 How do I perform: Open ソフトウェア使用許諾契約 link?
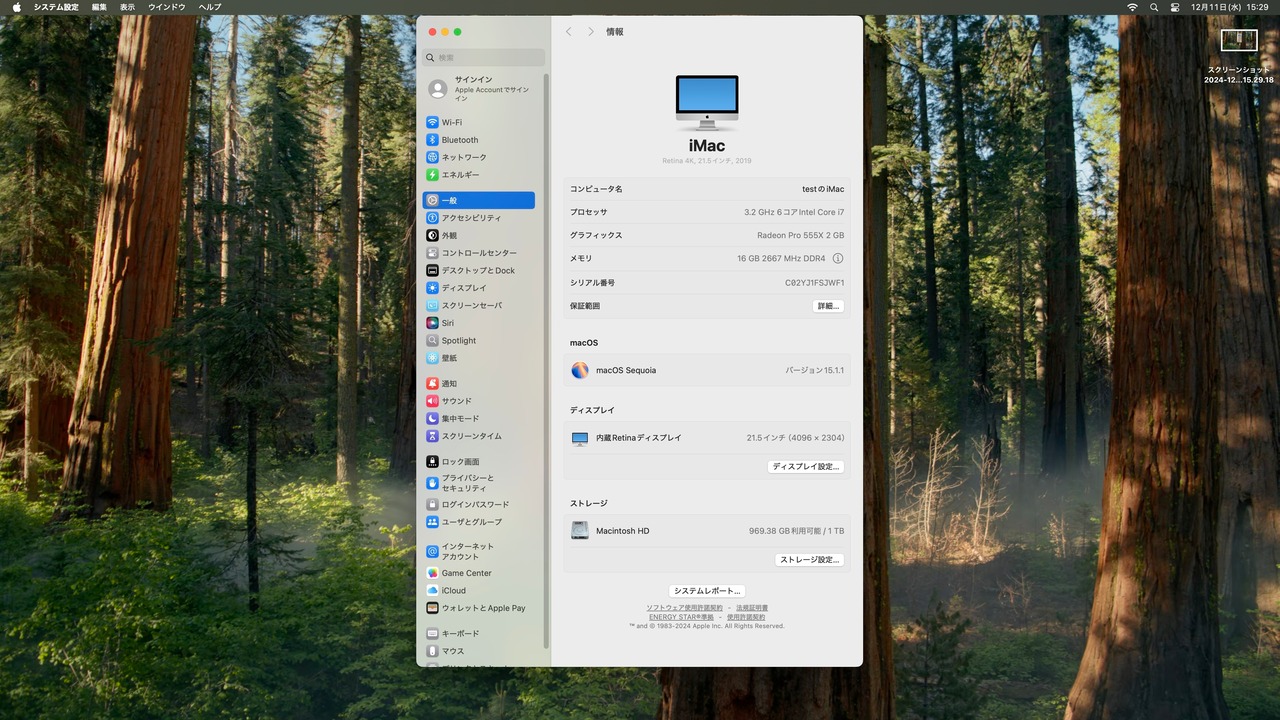tap(684, 608)
